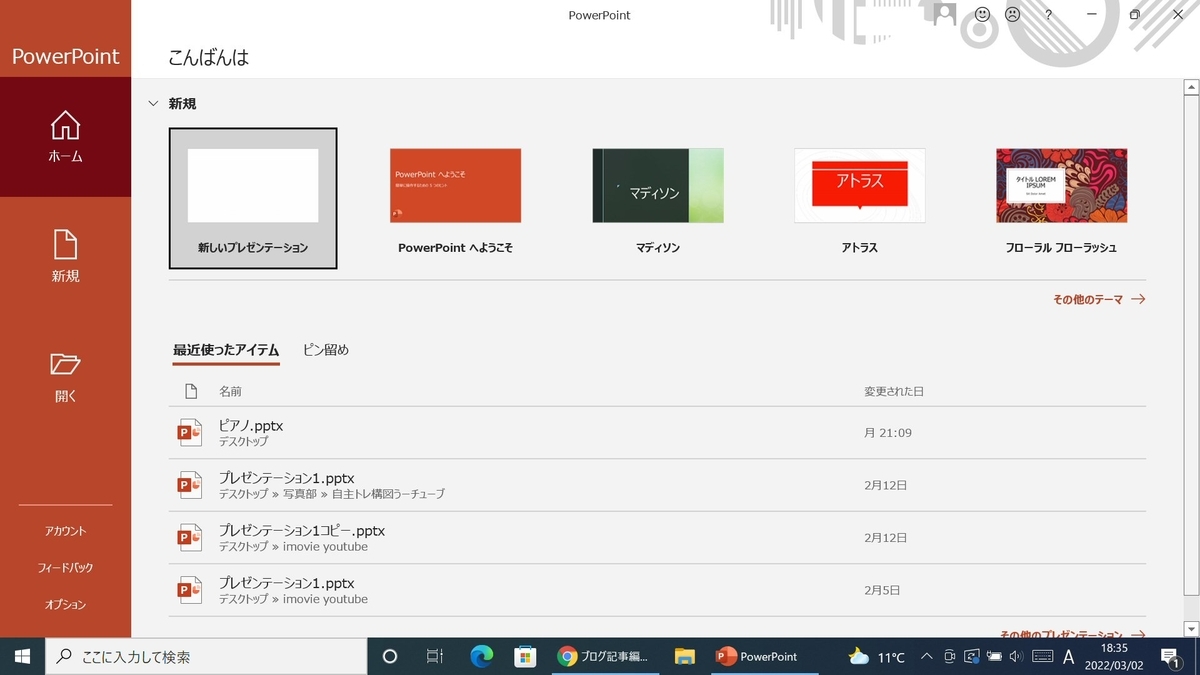
Task: Open clock showing 18:35 2022/03/02
Action: (x=1114, y=657)
